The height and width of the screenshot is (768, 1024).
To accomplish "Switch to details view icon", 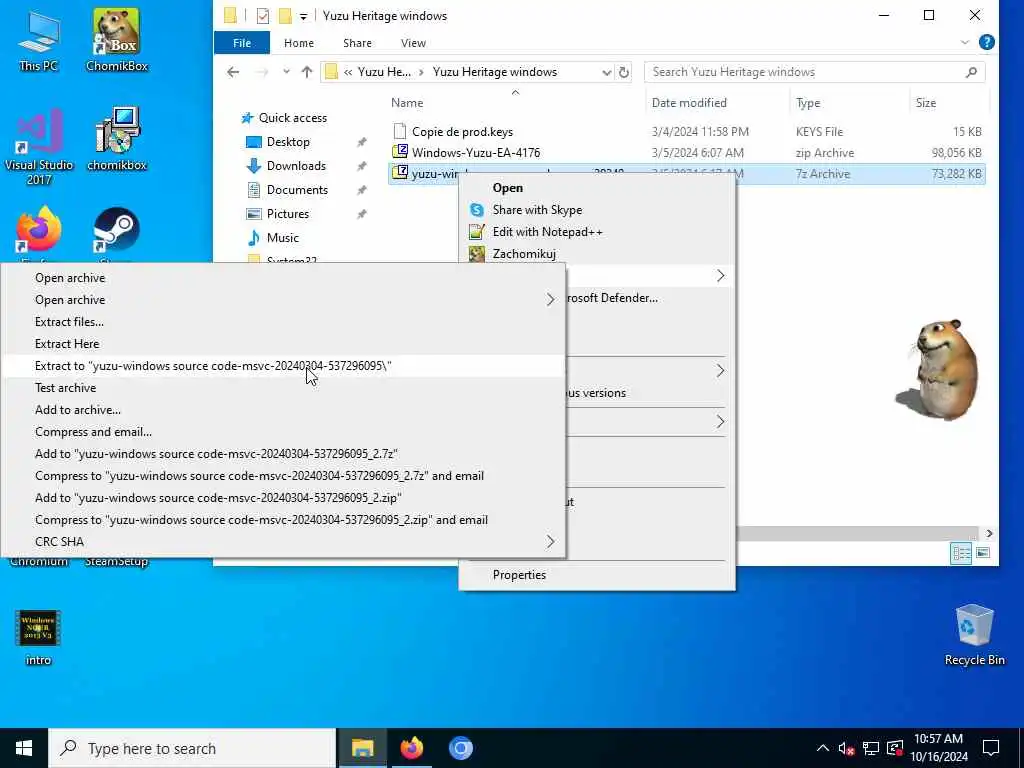I will click(x=961, y=554).
